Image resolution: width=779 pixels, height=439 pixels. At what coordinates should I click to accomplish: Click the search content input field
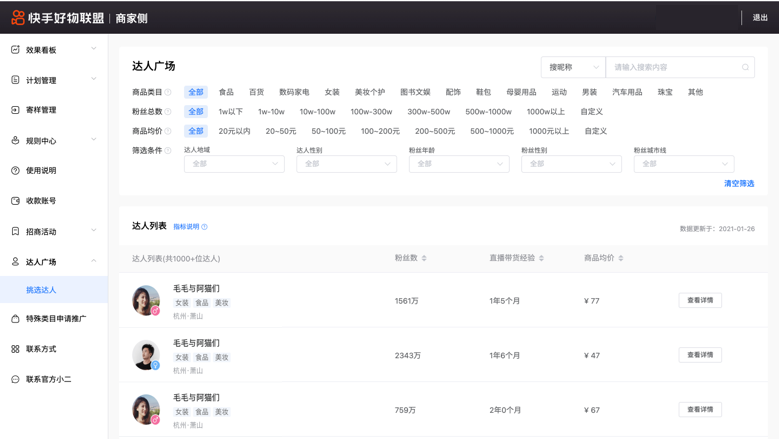pos(675,68)
